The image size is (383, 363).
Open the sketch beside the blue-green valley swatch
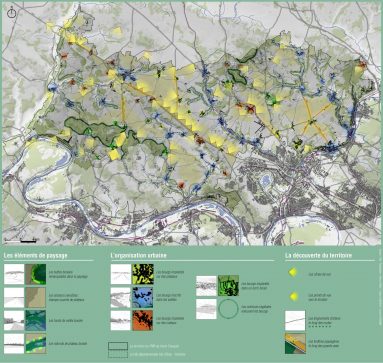[x=14, y=320]
